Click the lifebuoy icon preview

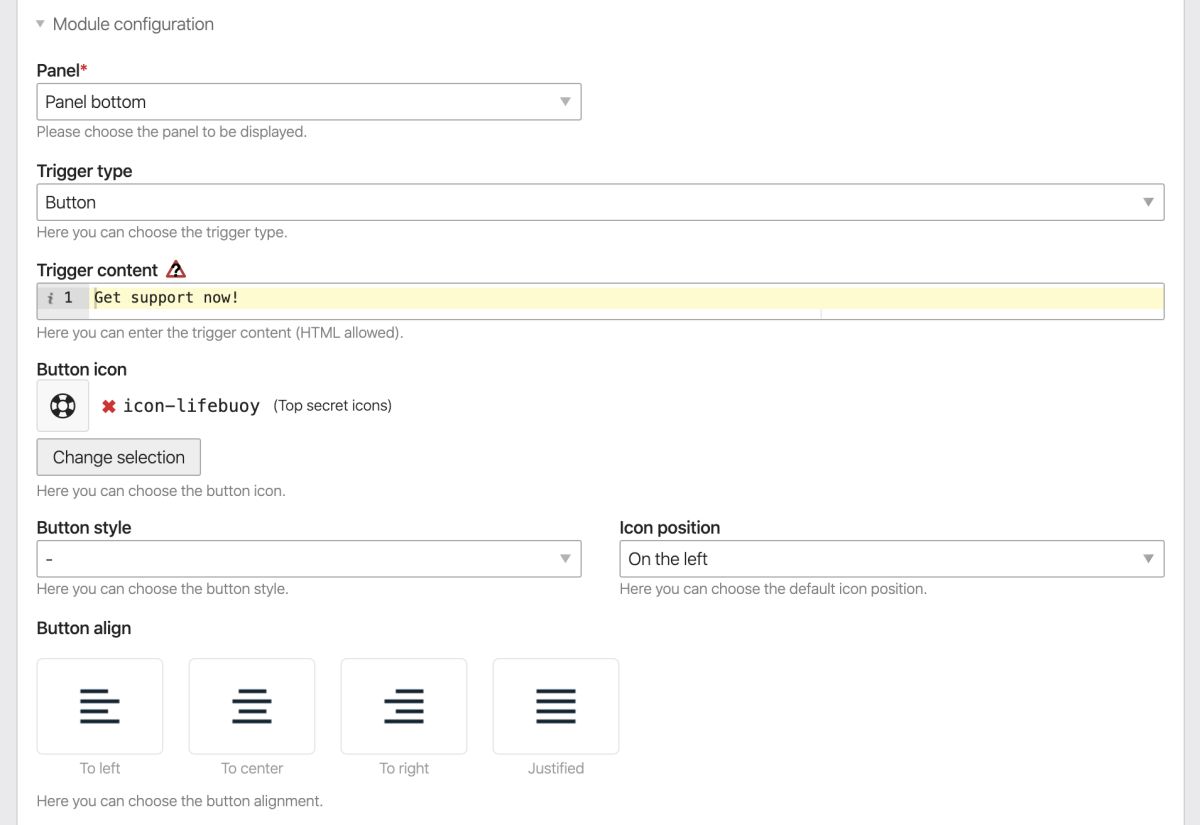pos(63,406)
